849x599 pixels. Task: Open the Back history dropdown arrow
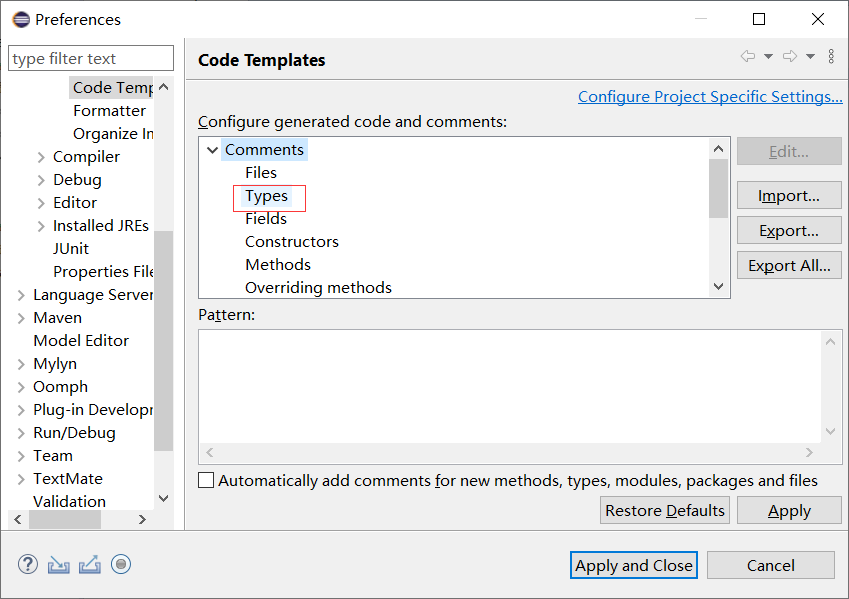(x=768, y=57)
